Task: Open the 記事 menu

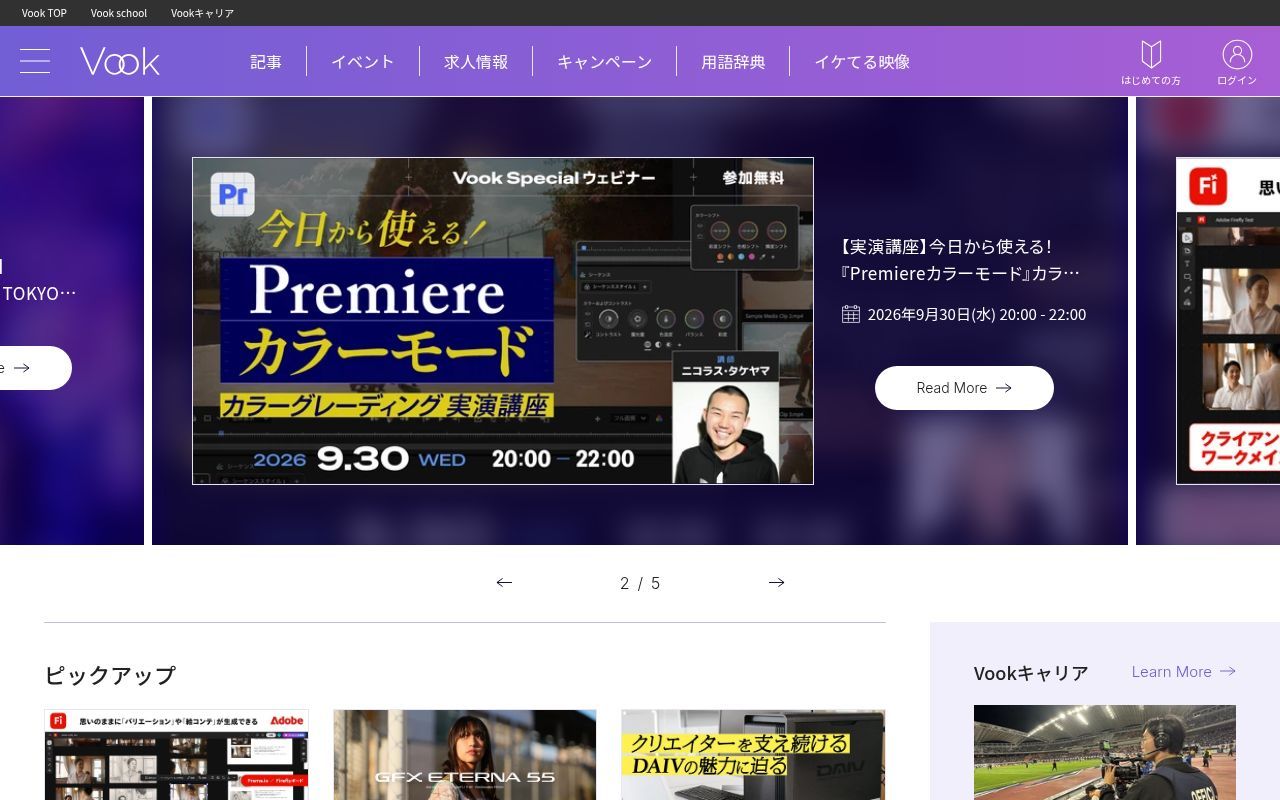Action: [x=266, y=62]
